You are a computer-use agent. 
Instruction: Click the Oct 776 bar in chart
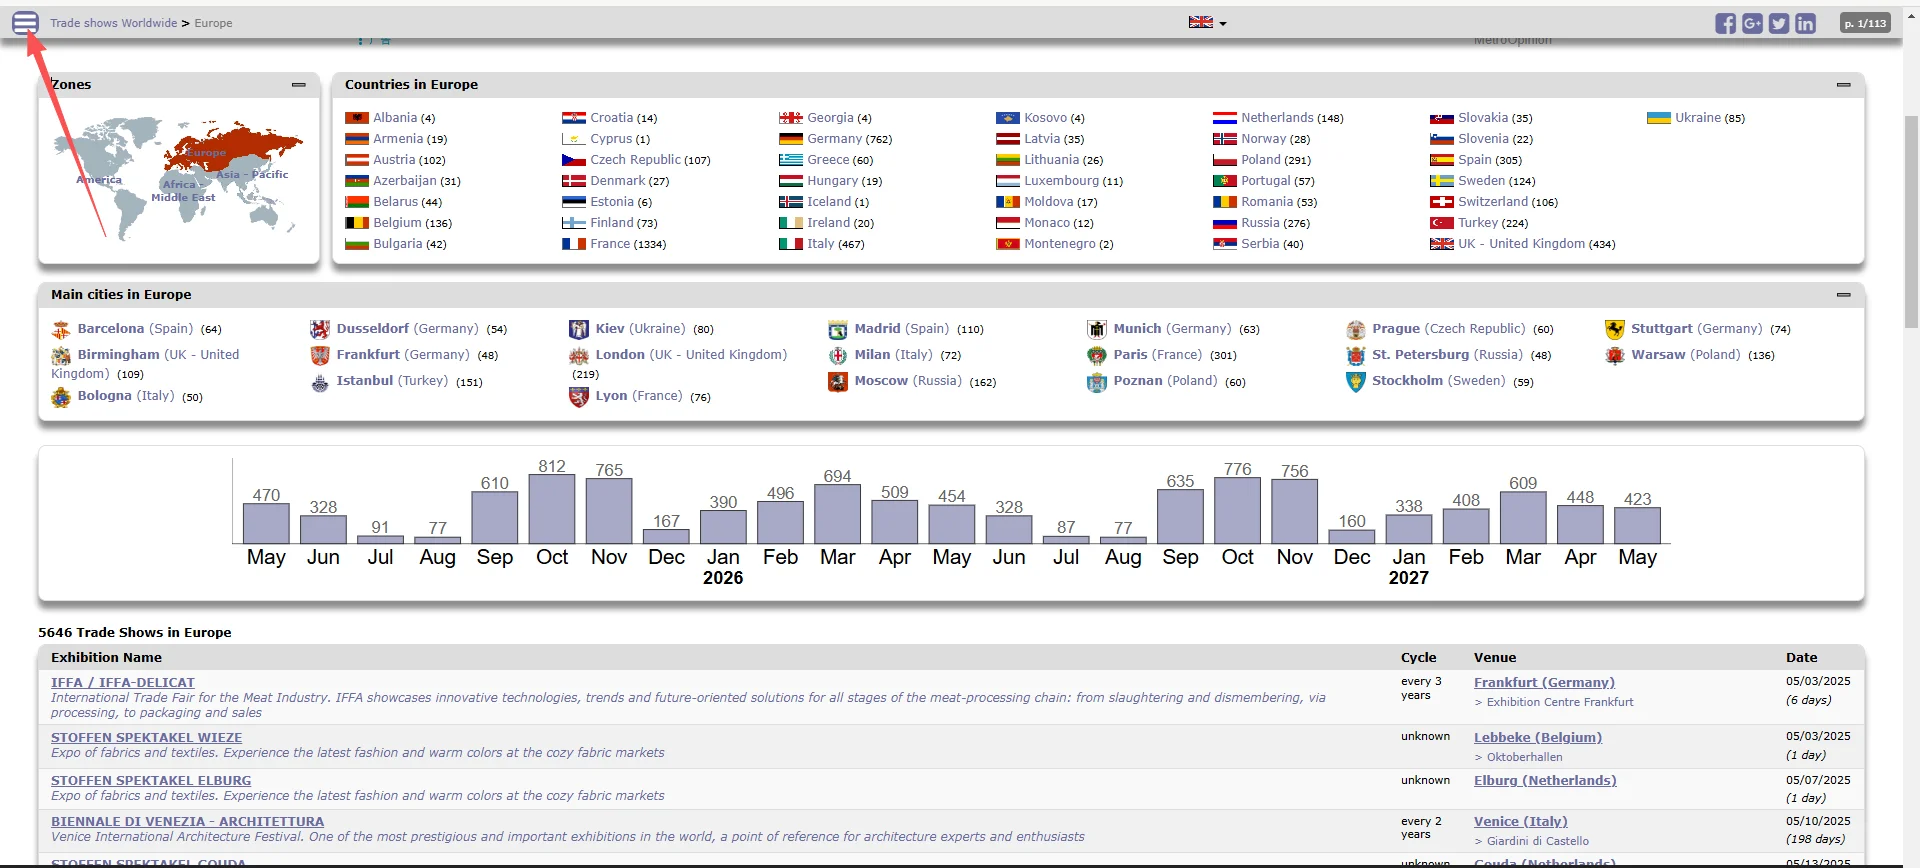coord(1237,510)
